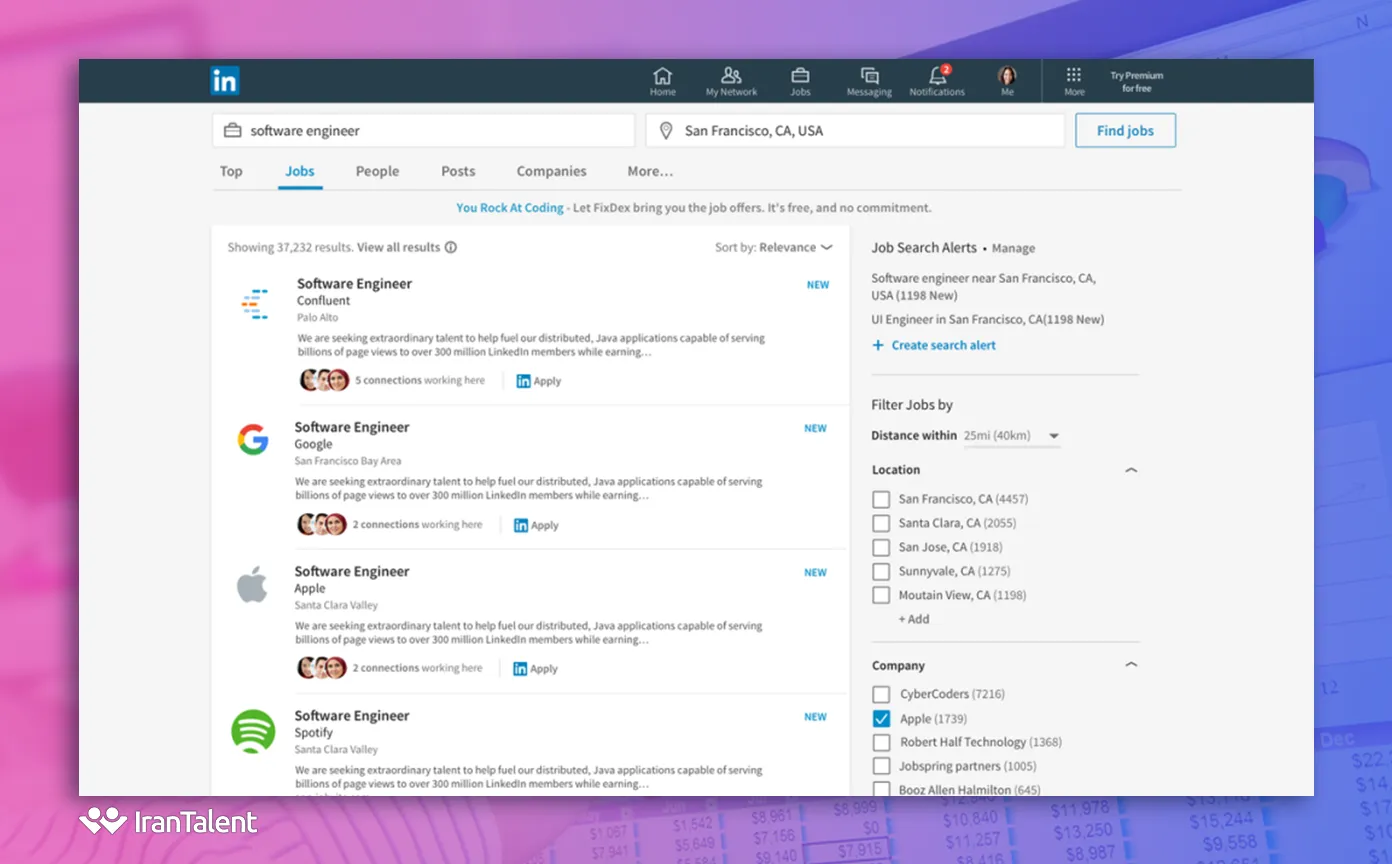Viewport: 1392px width, 864px height.
Task: Click connection avatars on Confluent job
Action: 324,380
